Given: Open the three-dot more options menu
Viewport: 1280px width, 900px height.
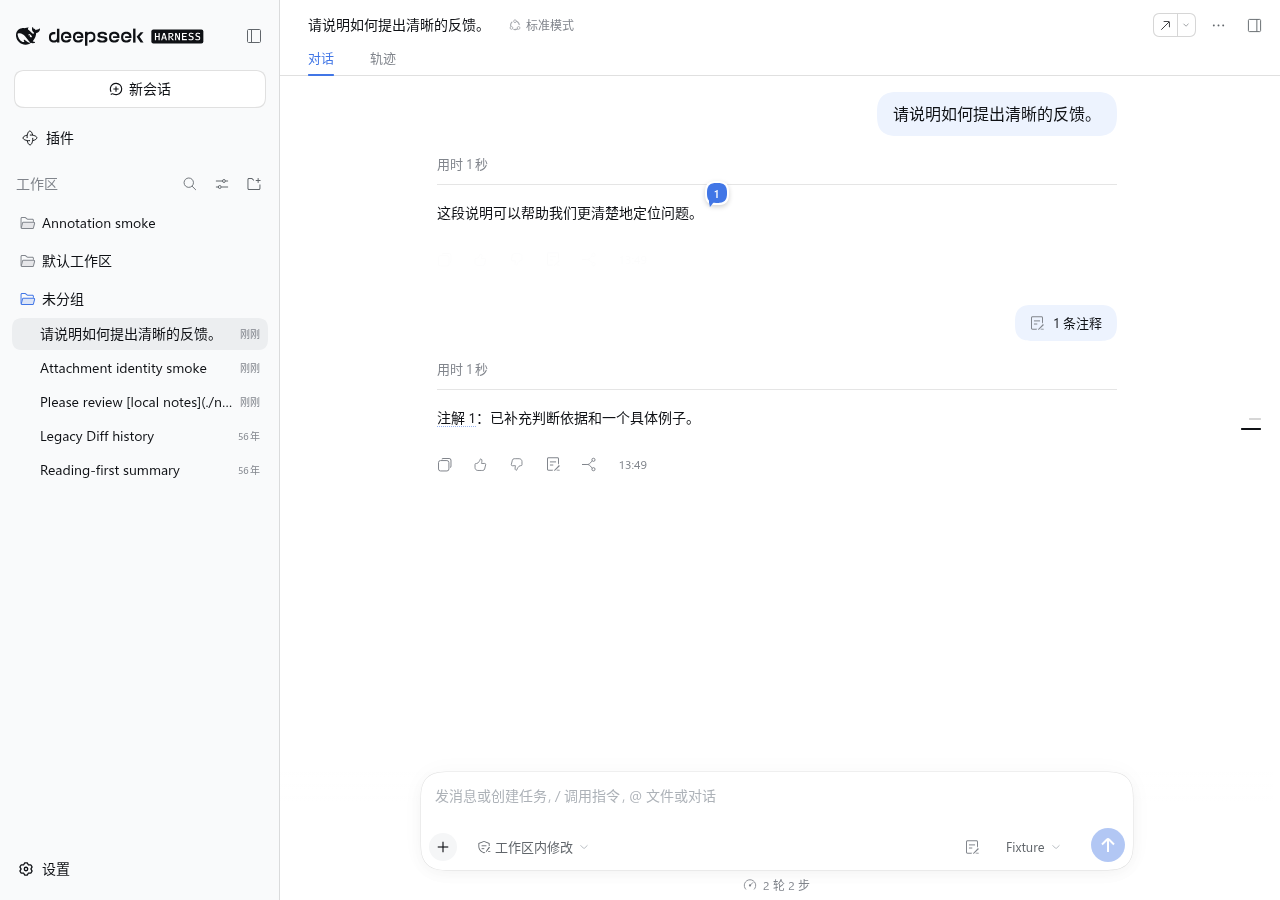Looking at the screenshot, I should click(x=1218, y=25).
